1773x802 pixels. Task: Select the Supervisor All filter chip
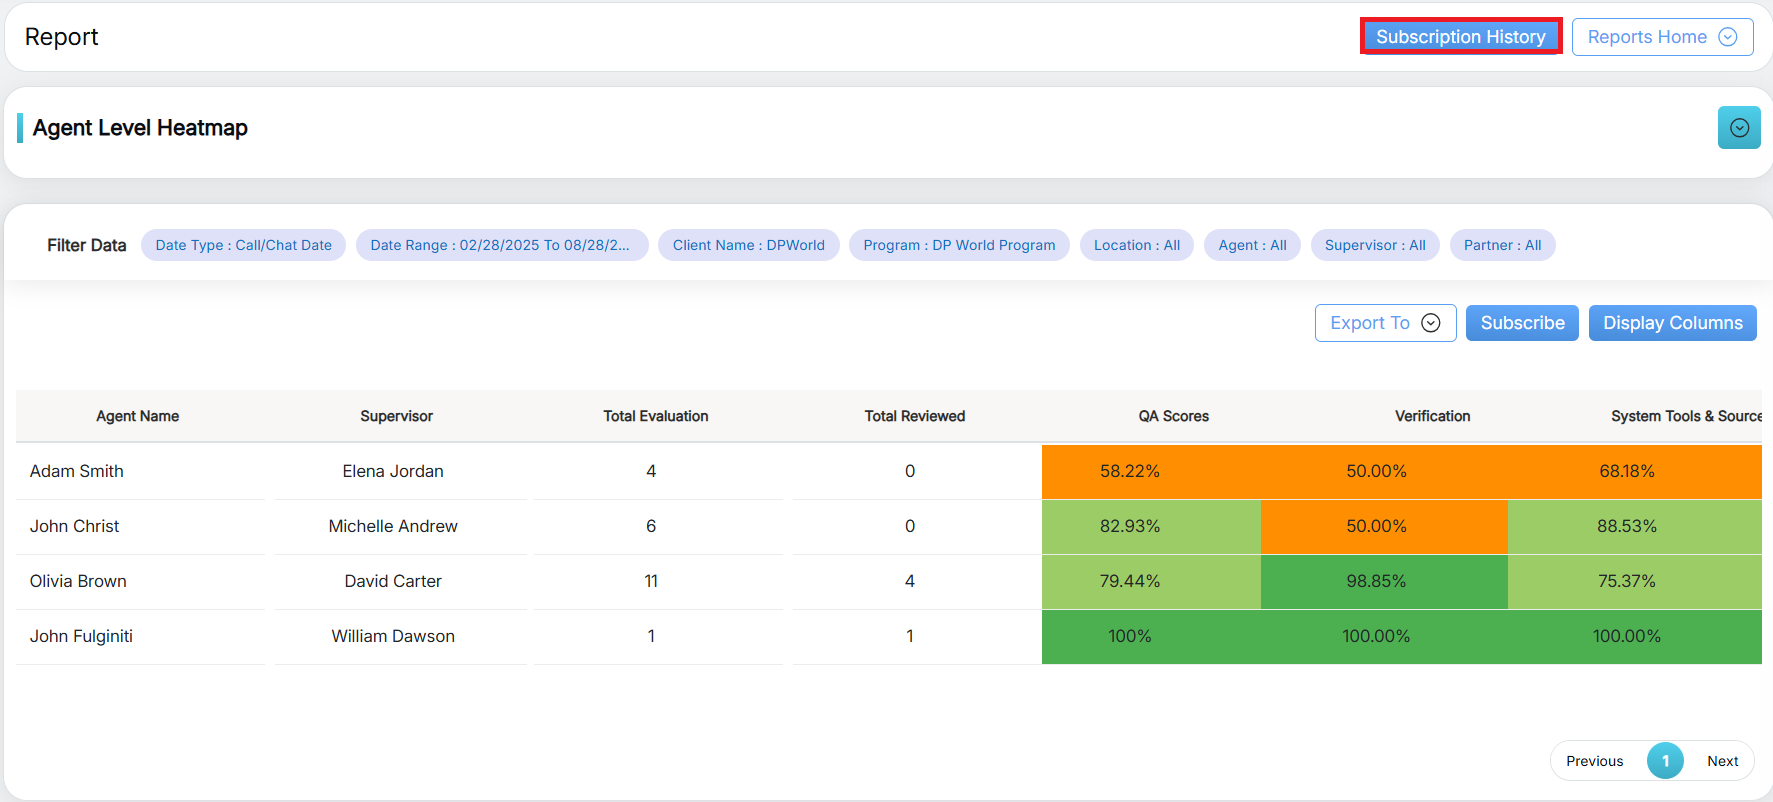(1374, 245)
